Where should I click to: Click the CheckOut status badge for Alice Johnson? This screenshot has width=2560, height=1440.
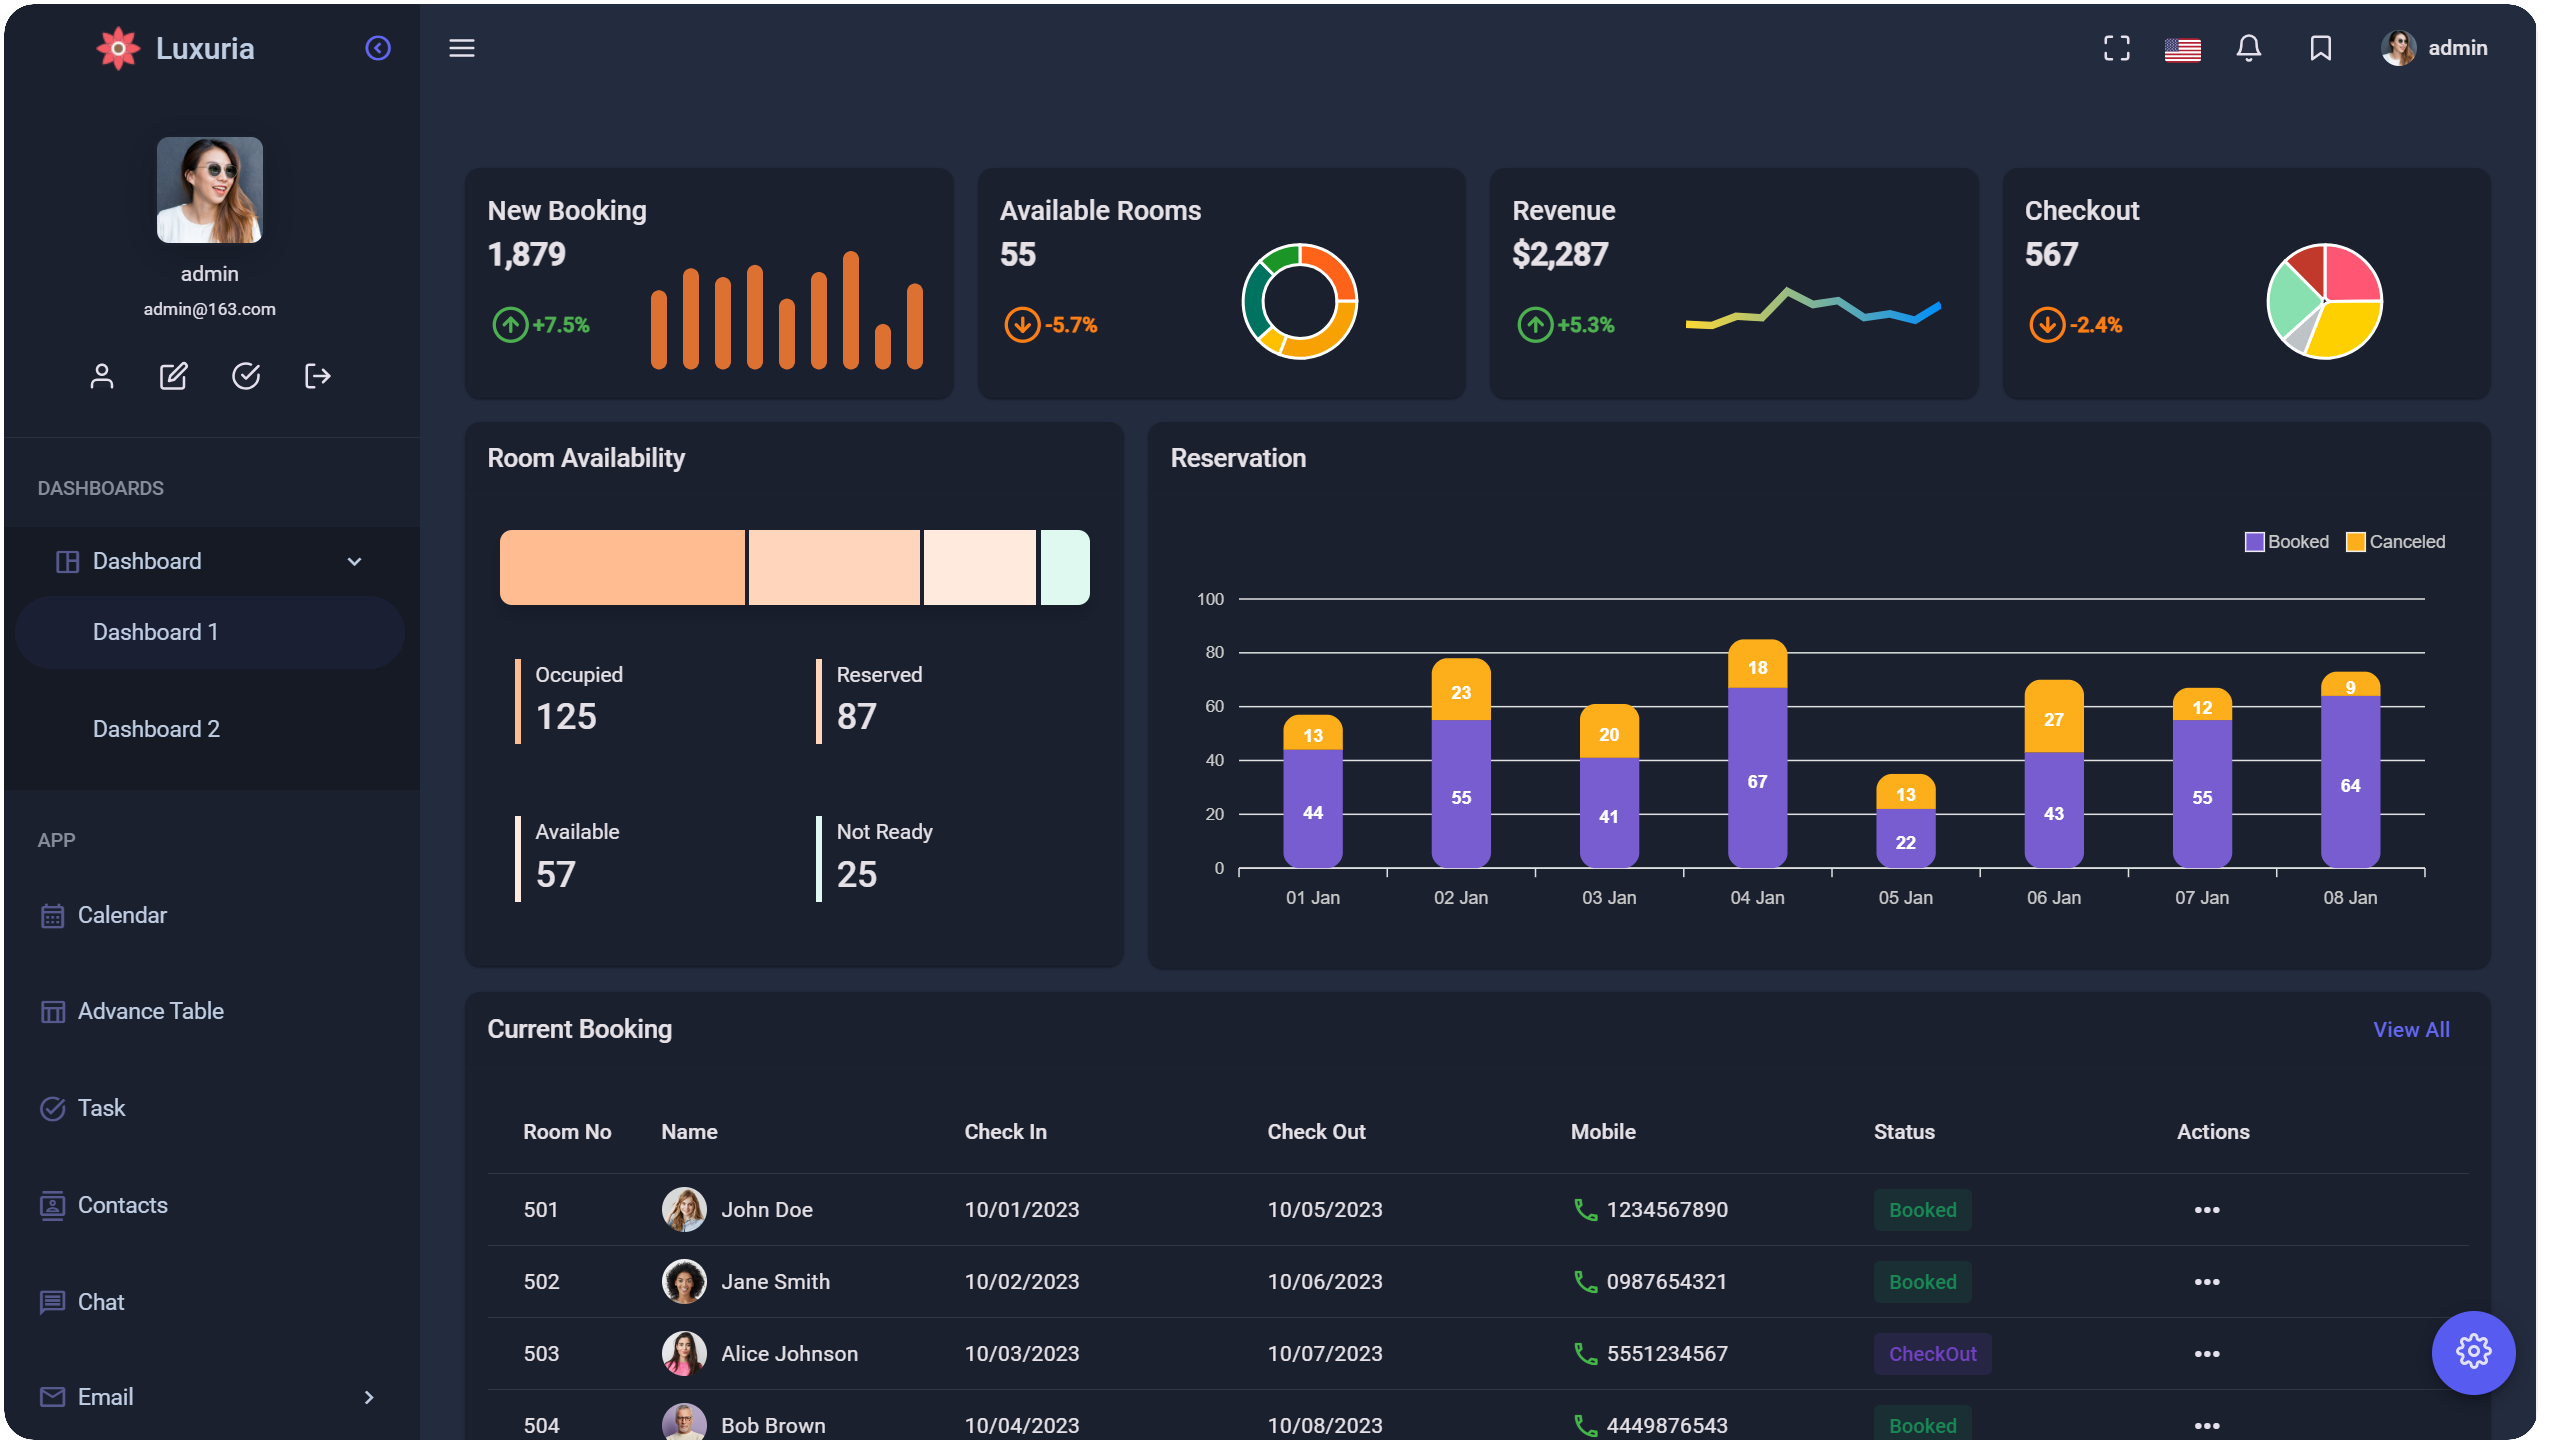1932,1353
